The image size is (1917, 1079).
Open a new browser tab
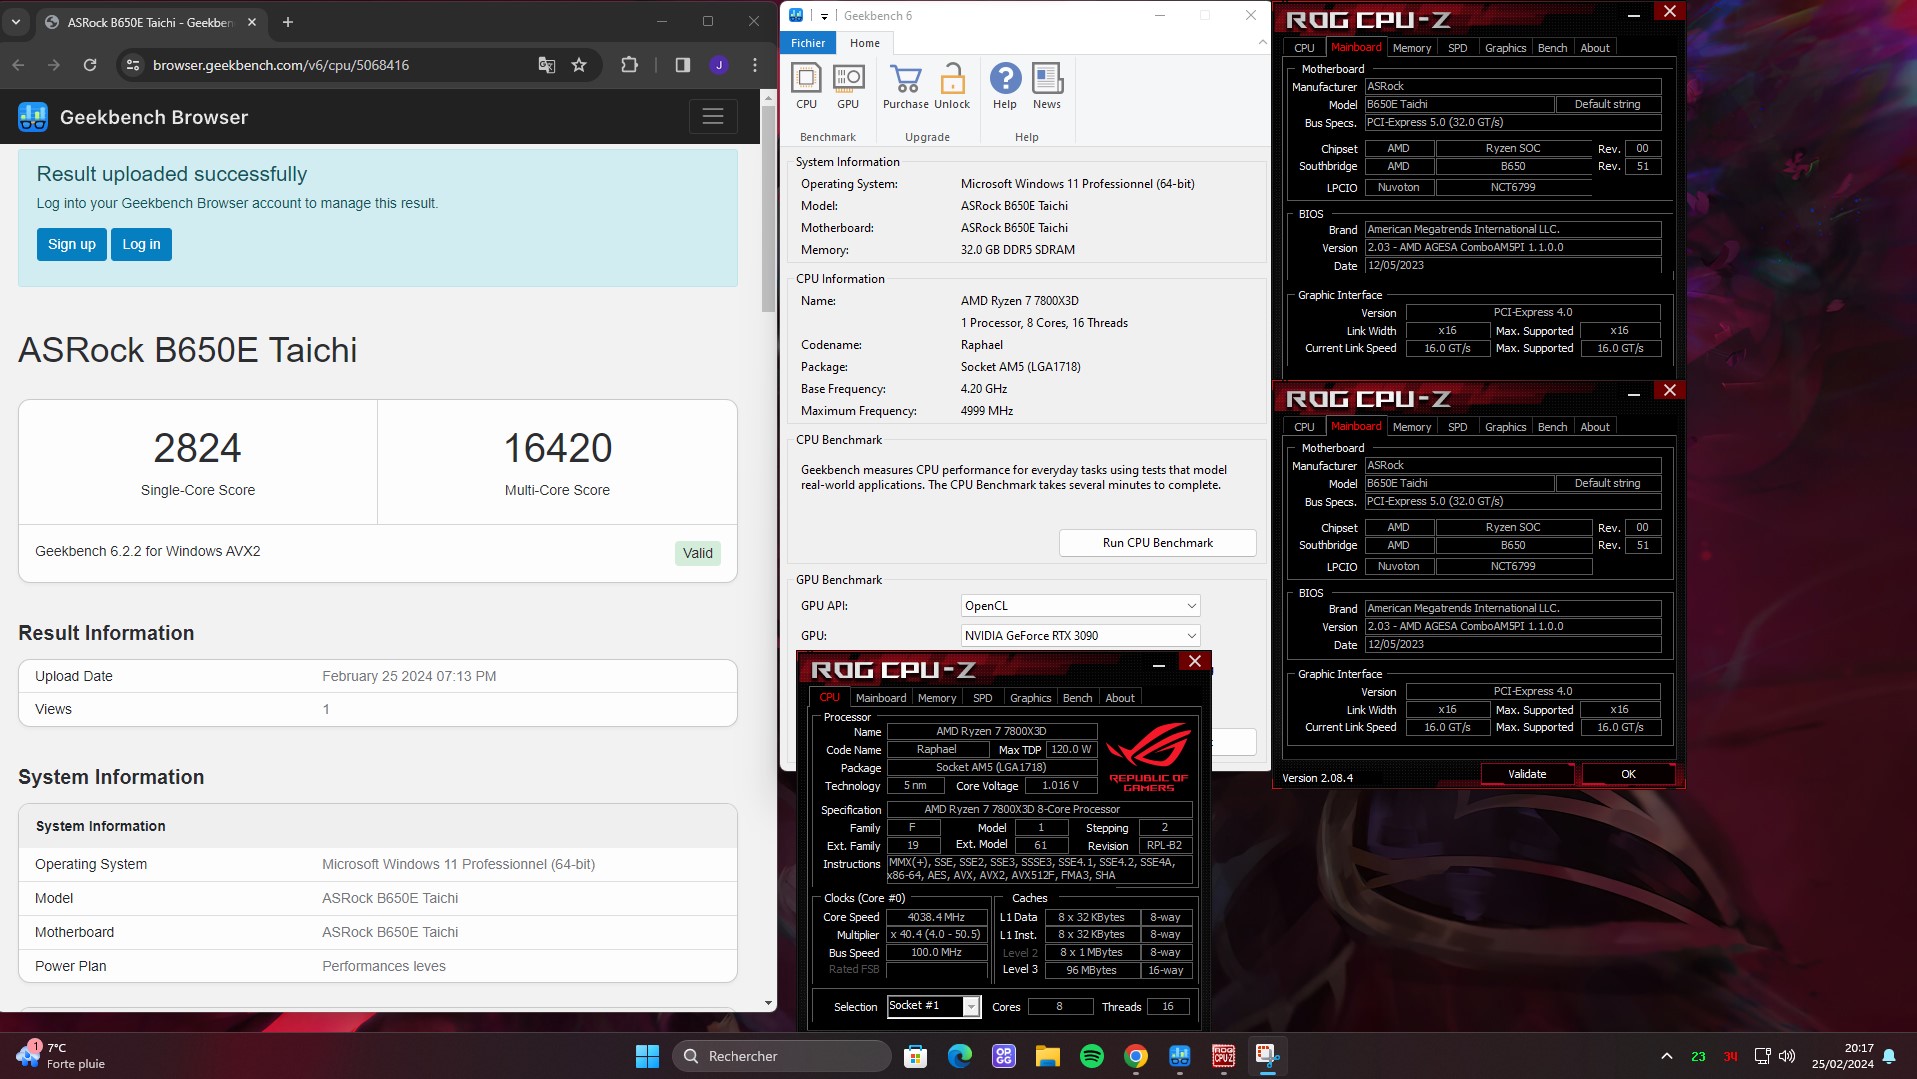pos(288,22)
